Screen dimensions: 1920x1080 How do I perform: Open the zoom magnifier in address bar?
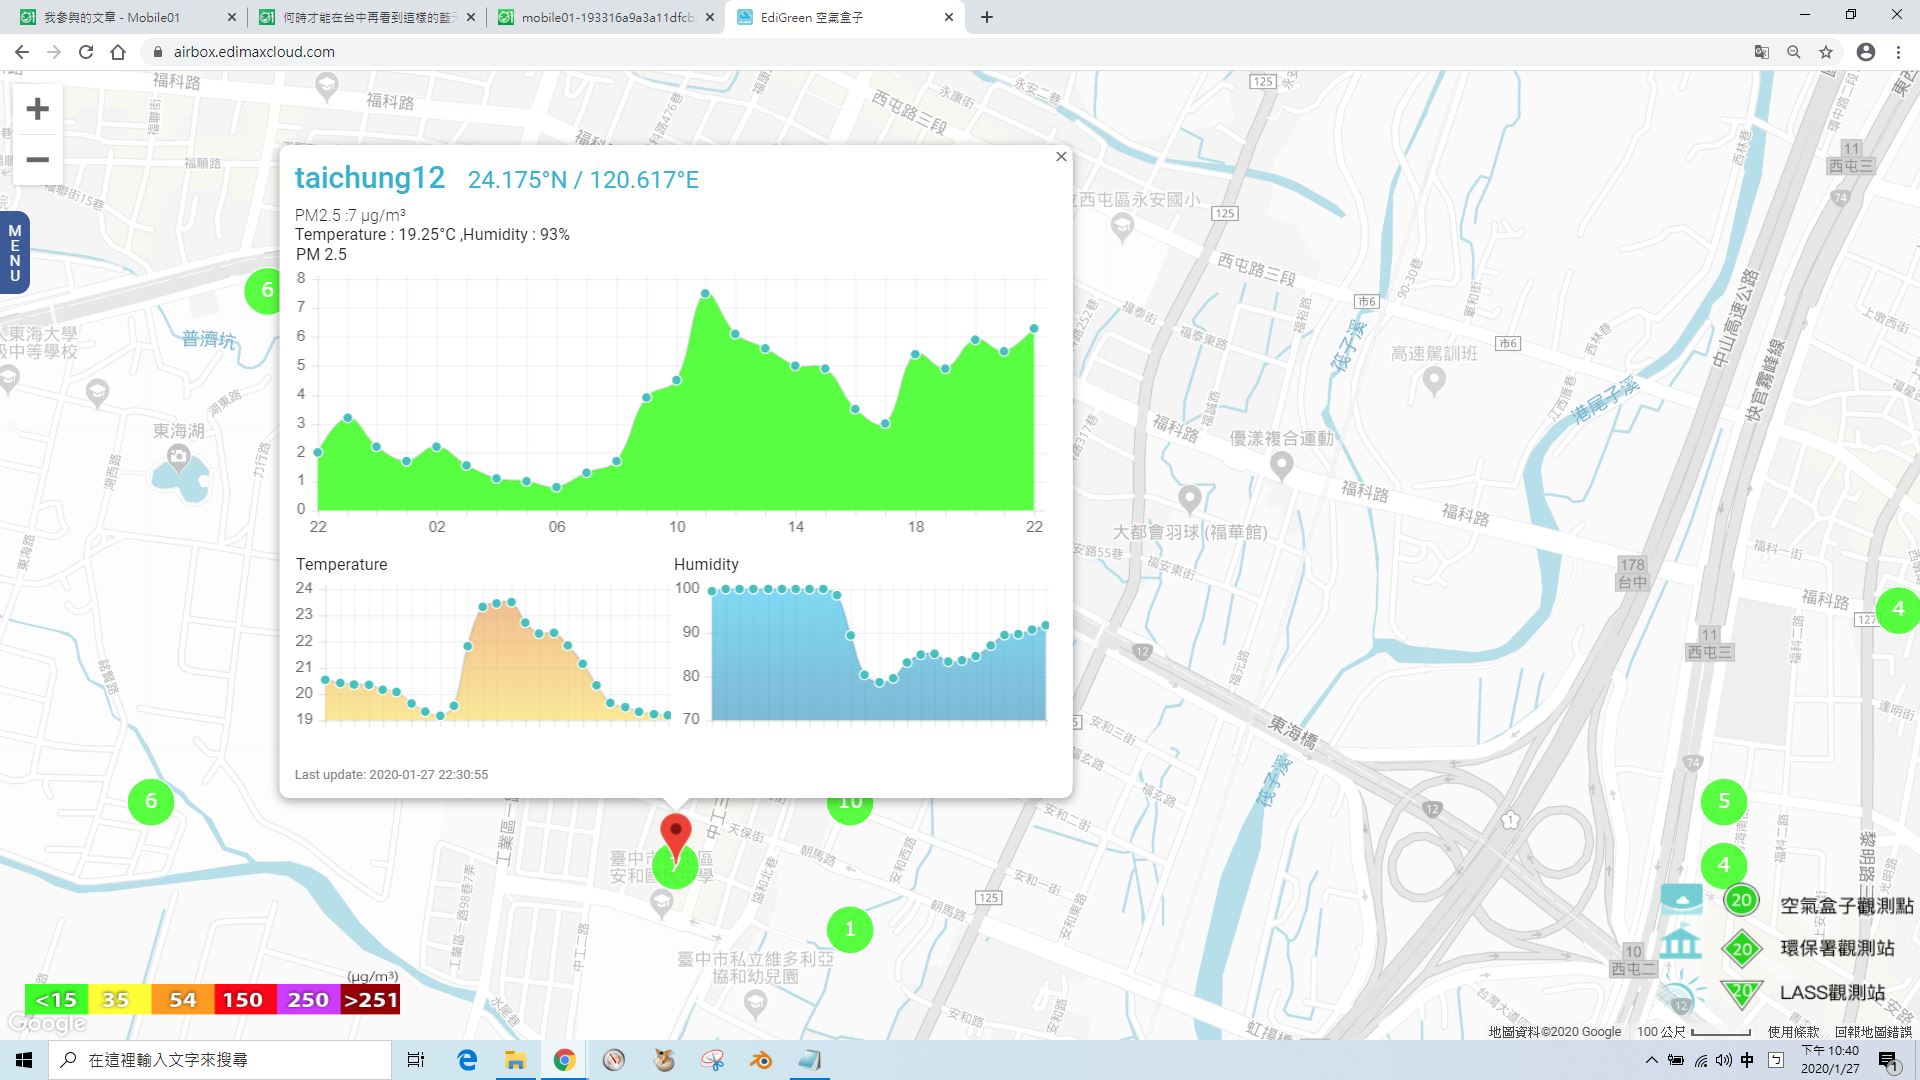[1794, 52]
